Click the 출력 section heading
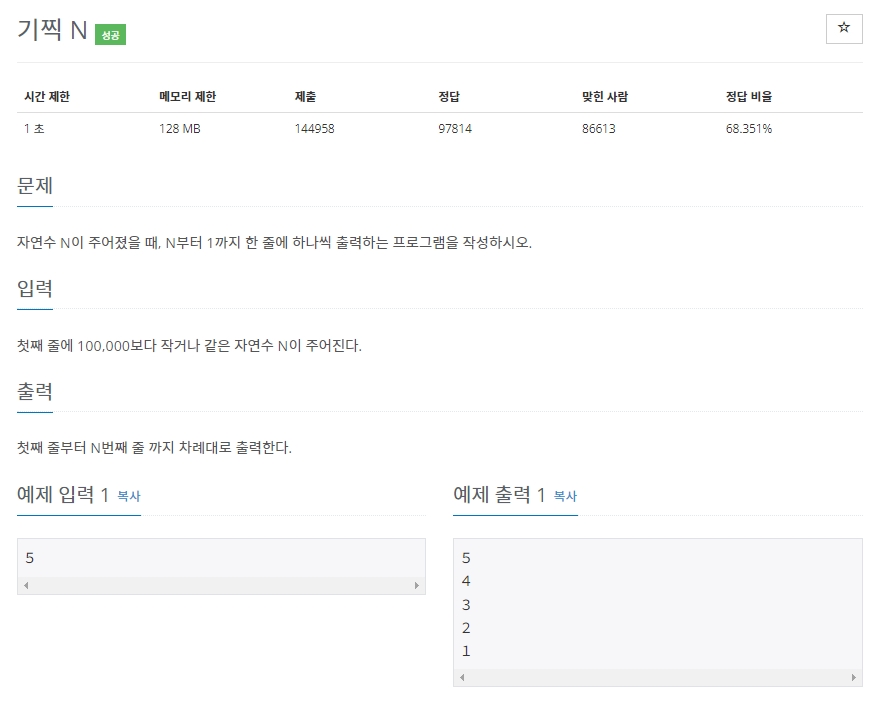 click(x=35, y=392)
